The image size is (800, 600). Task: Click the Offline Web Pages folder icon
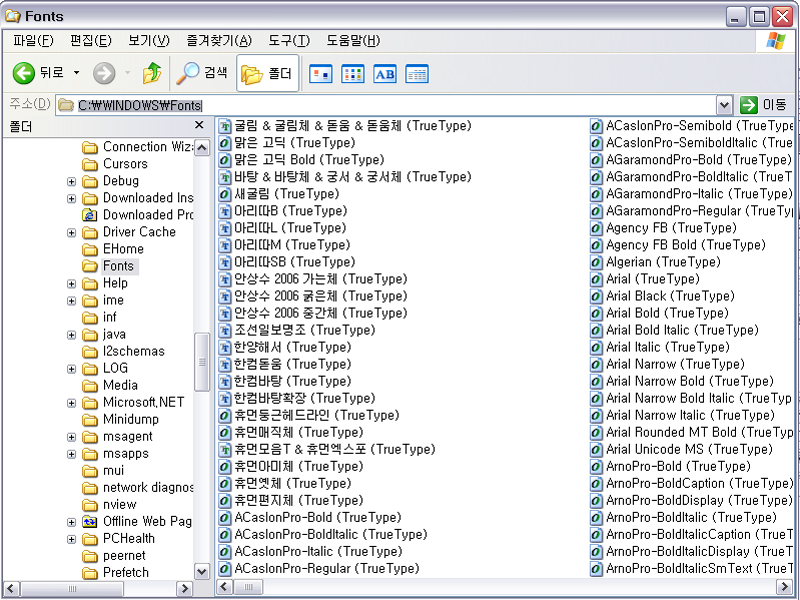pyautogui.click(x=90, y=522)
